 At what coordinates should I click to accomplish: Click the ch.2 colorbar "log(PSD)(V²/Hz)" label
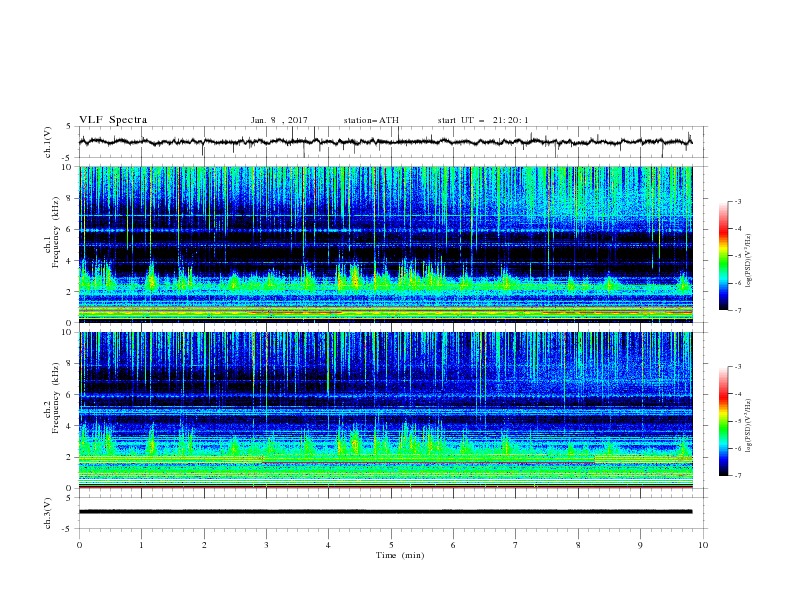[749, 425]
